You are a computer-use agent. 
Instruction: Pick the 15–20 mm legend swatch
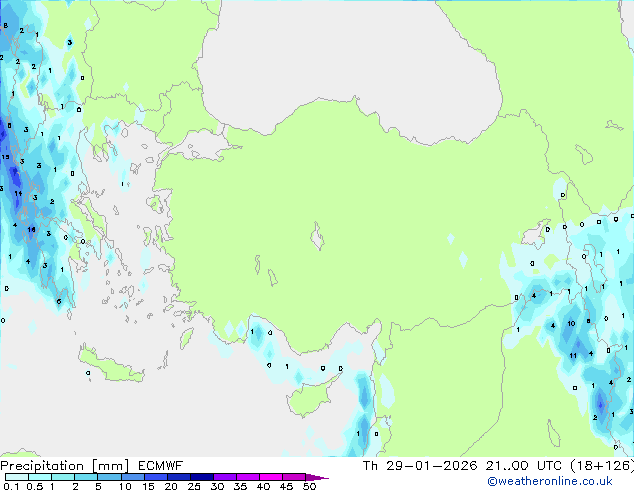[x=155, y=477]
